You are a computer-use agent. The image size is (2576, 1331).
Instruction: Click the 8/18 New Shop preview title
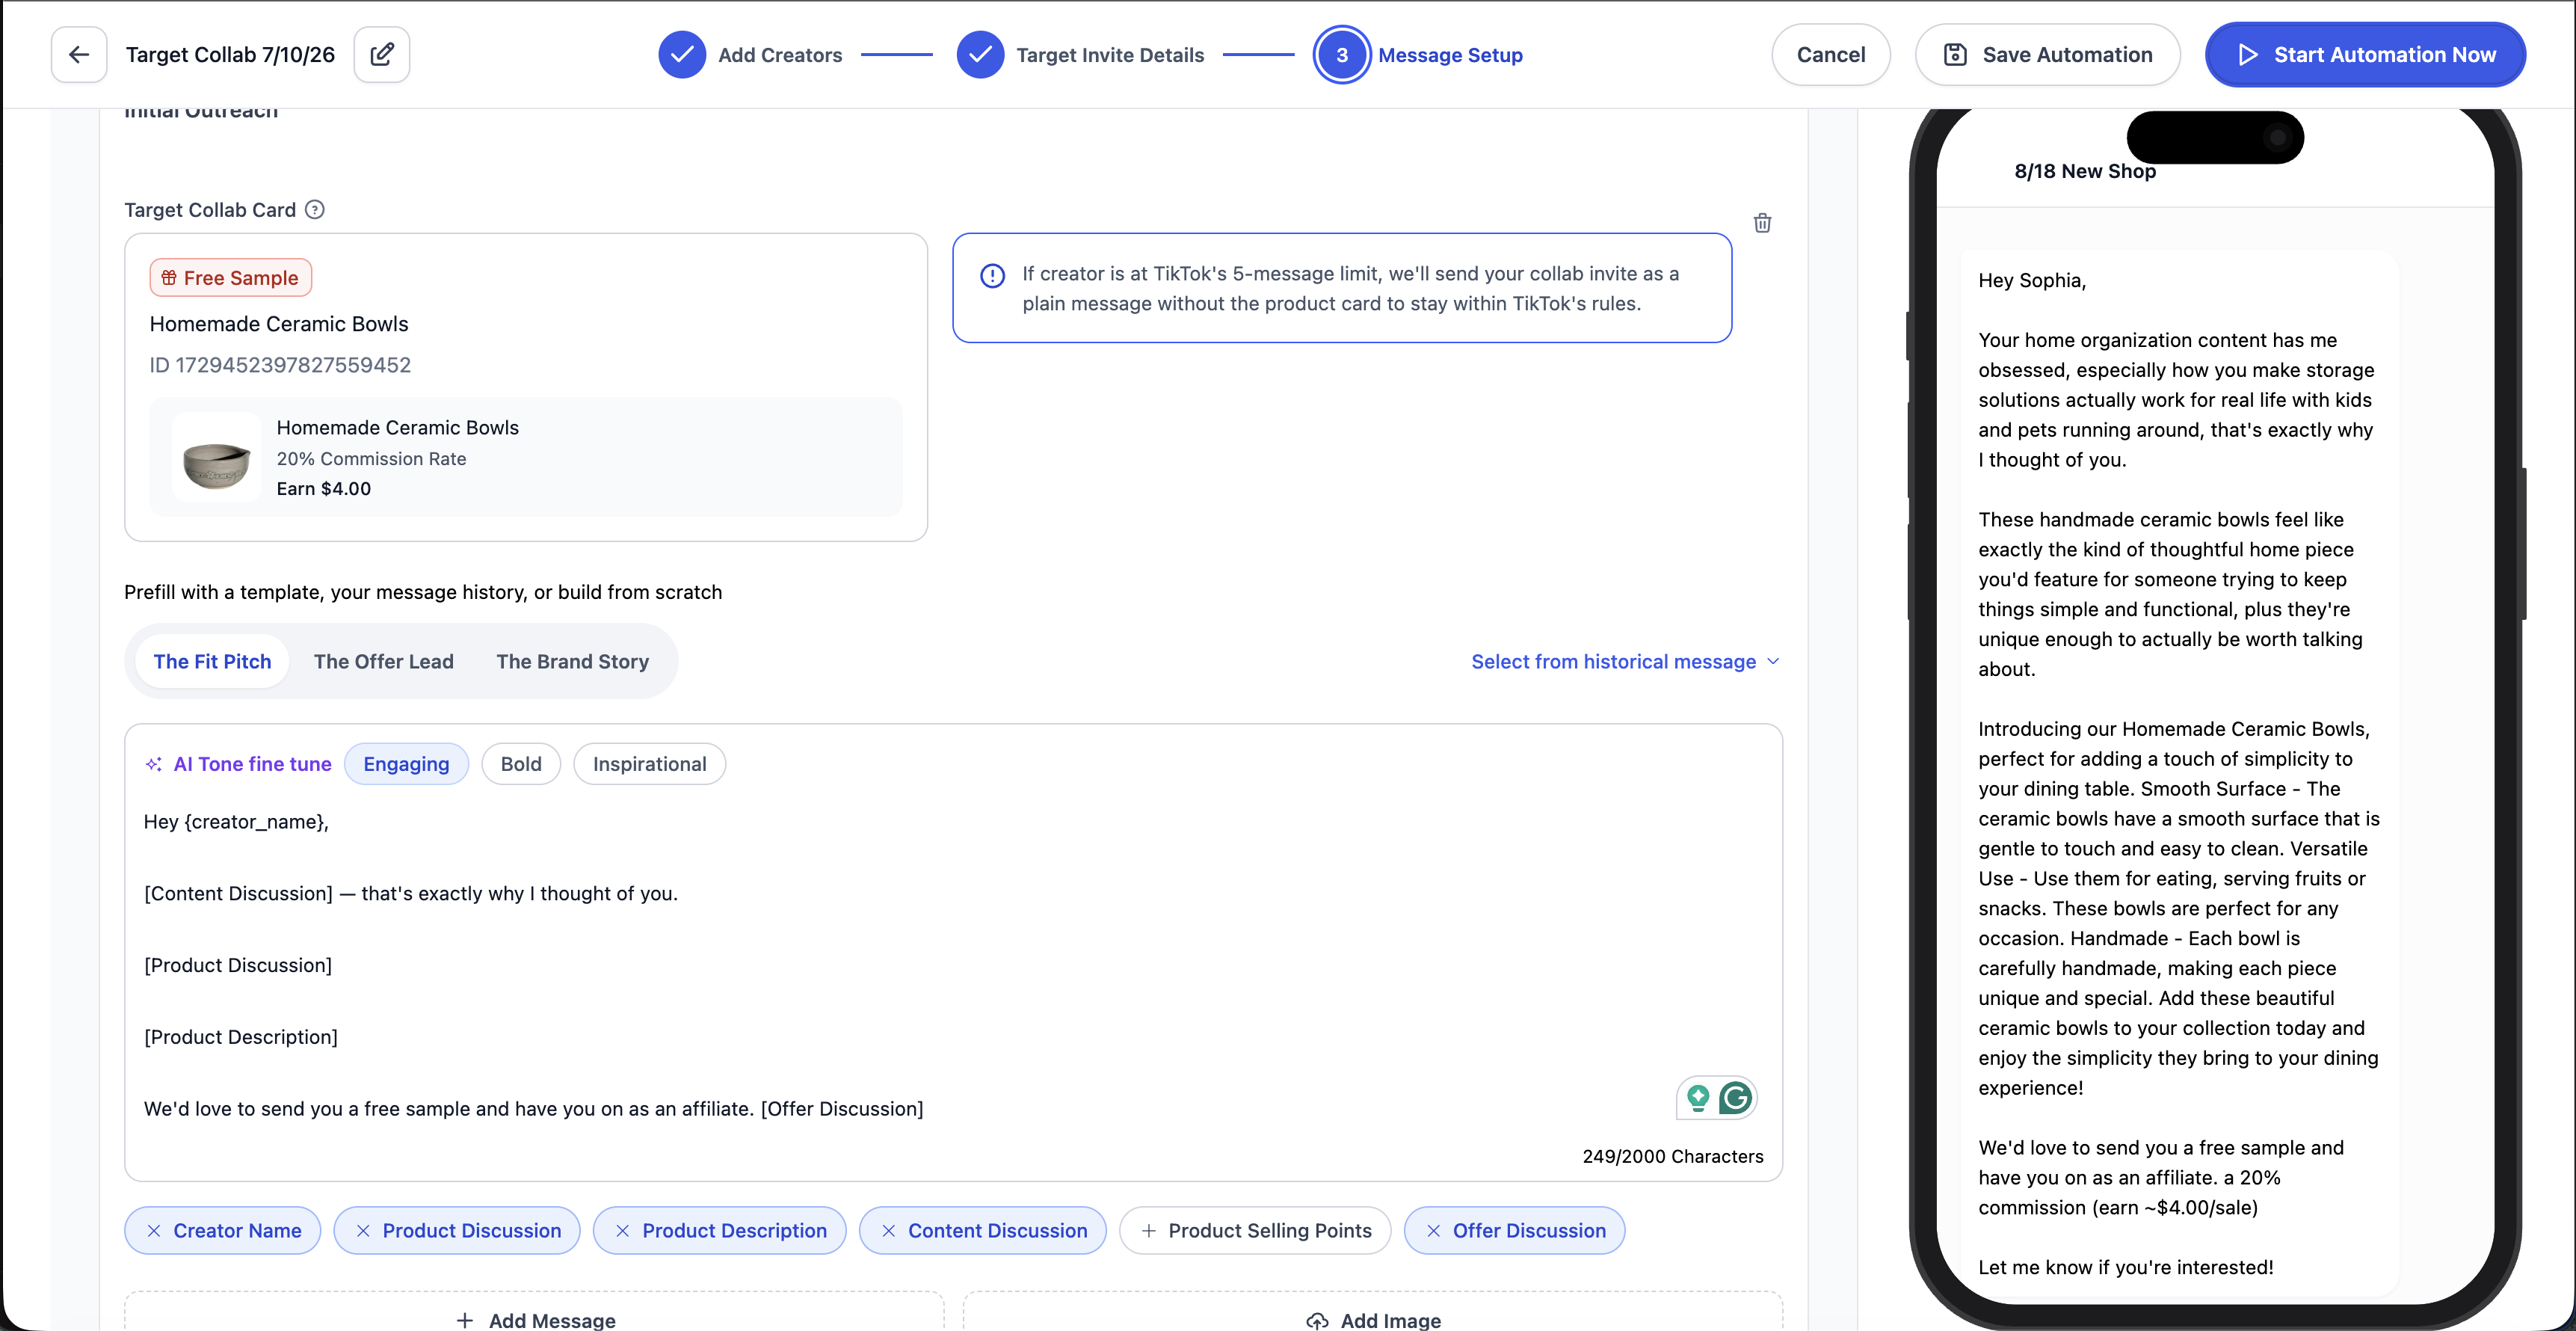click(2085, 171)
